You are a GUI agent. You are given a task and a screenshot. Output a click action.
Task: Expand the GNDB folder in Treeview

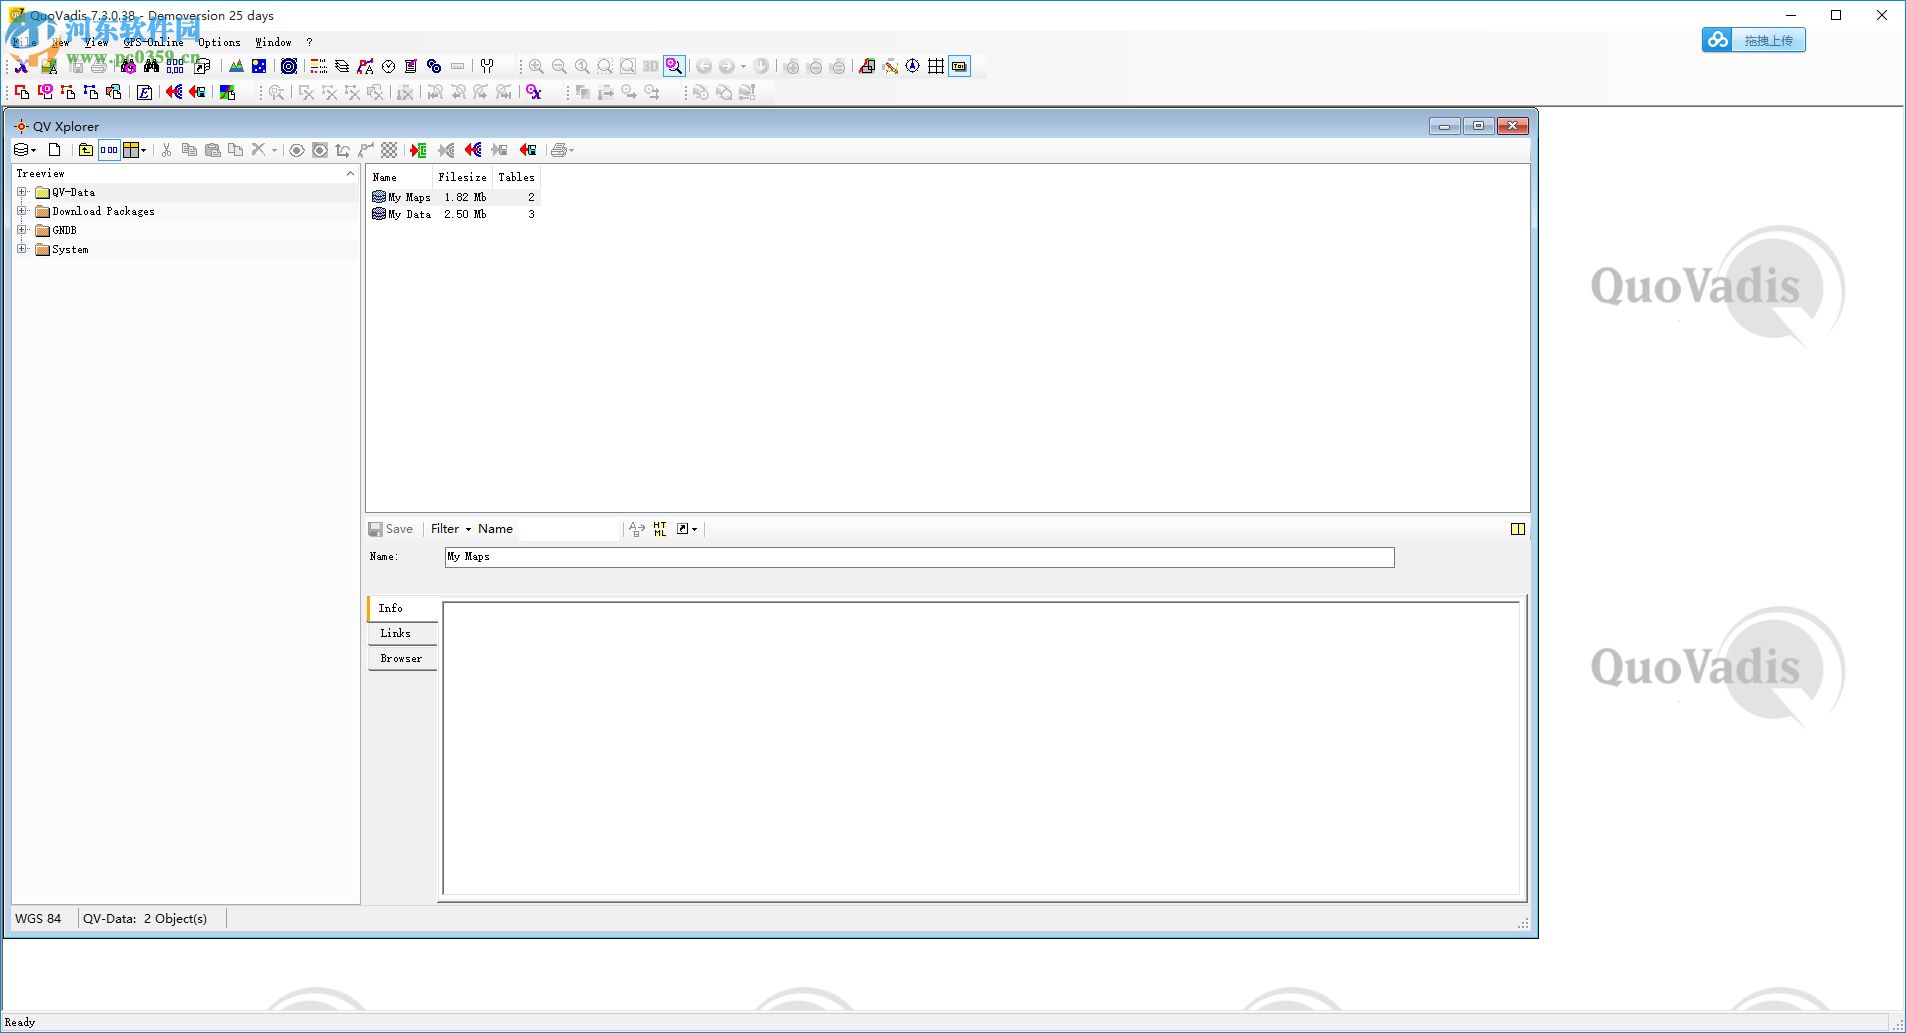22,230
